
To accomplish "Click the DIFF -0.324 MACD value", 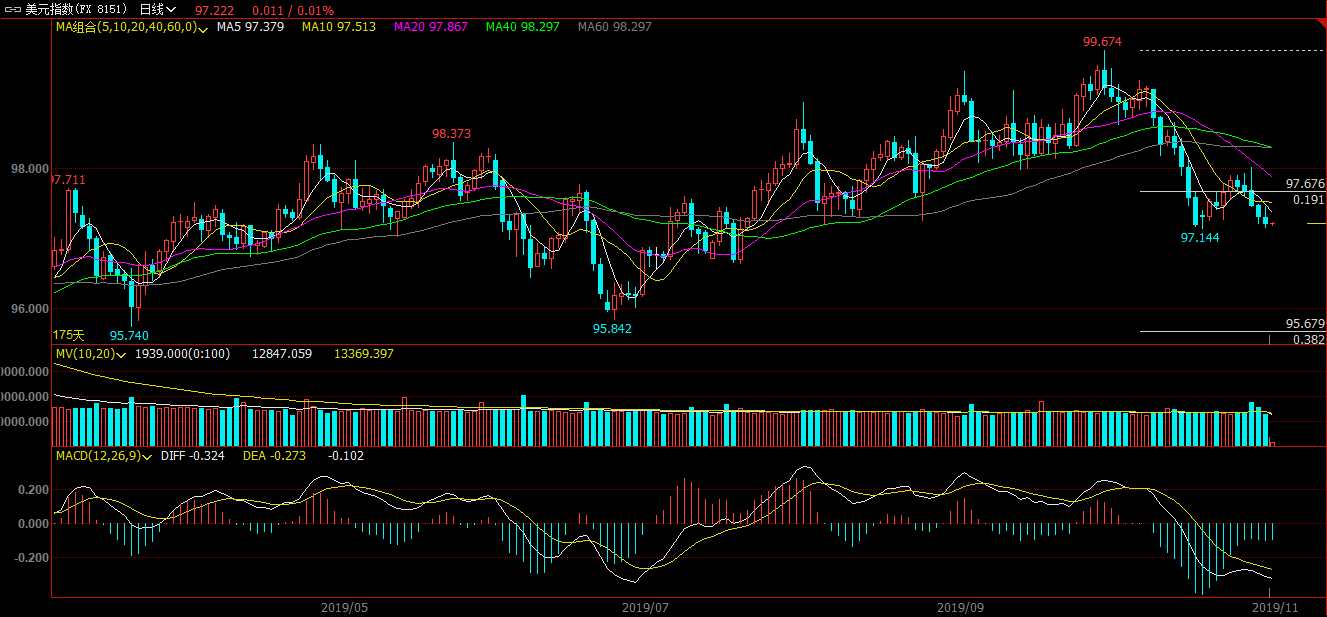I will pyautogui.click(x=189, y=456).
